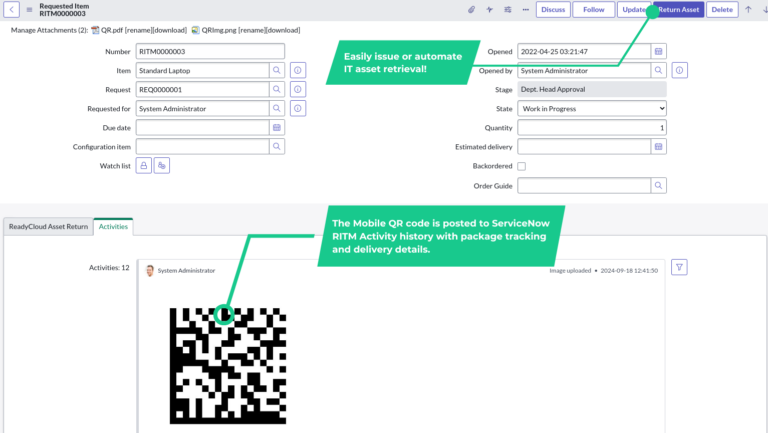Open the activity filter funnel icon
The height and width of the screenshot is (433, 768).
[679, 267]
